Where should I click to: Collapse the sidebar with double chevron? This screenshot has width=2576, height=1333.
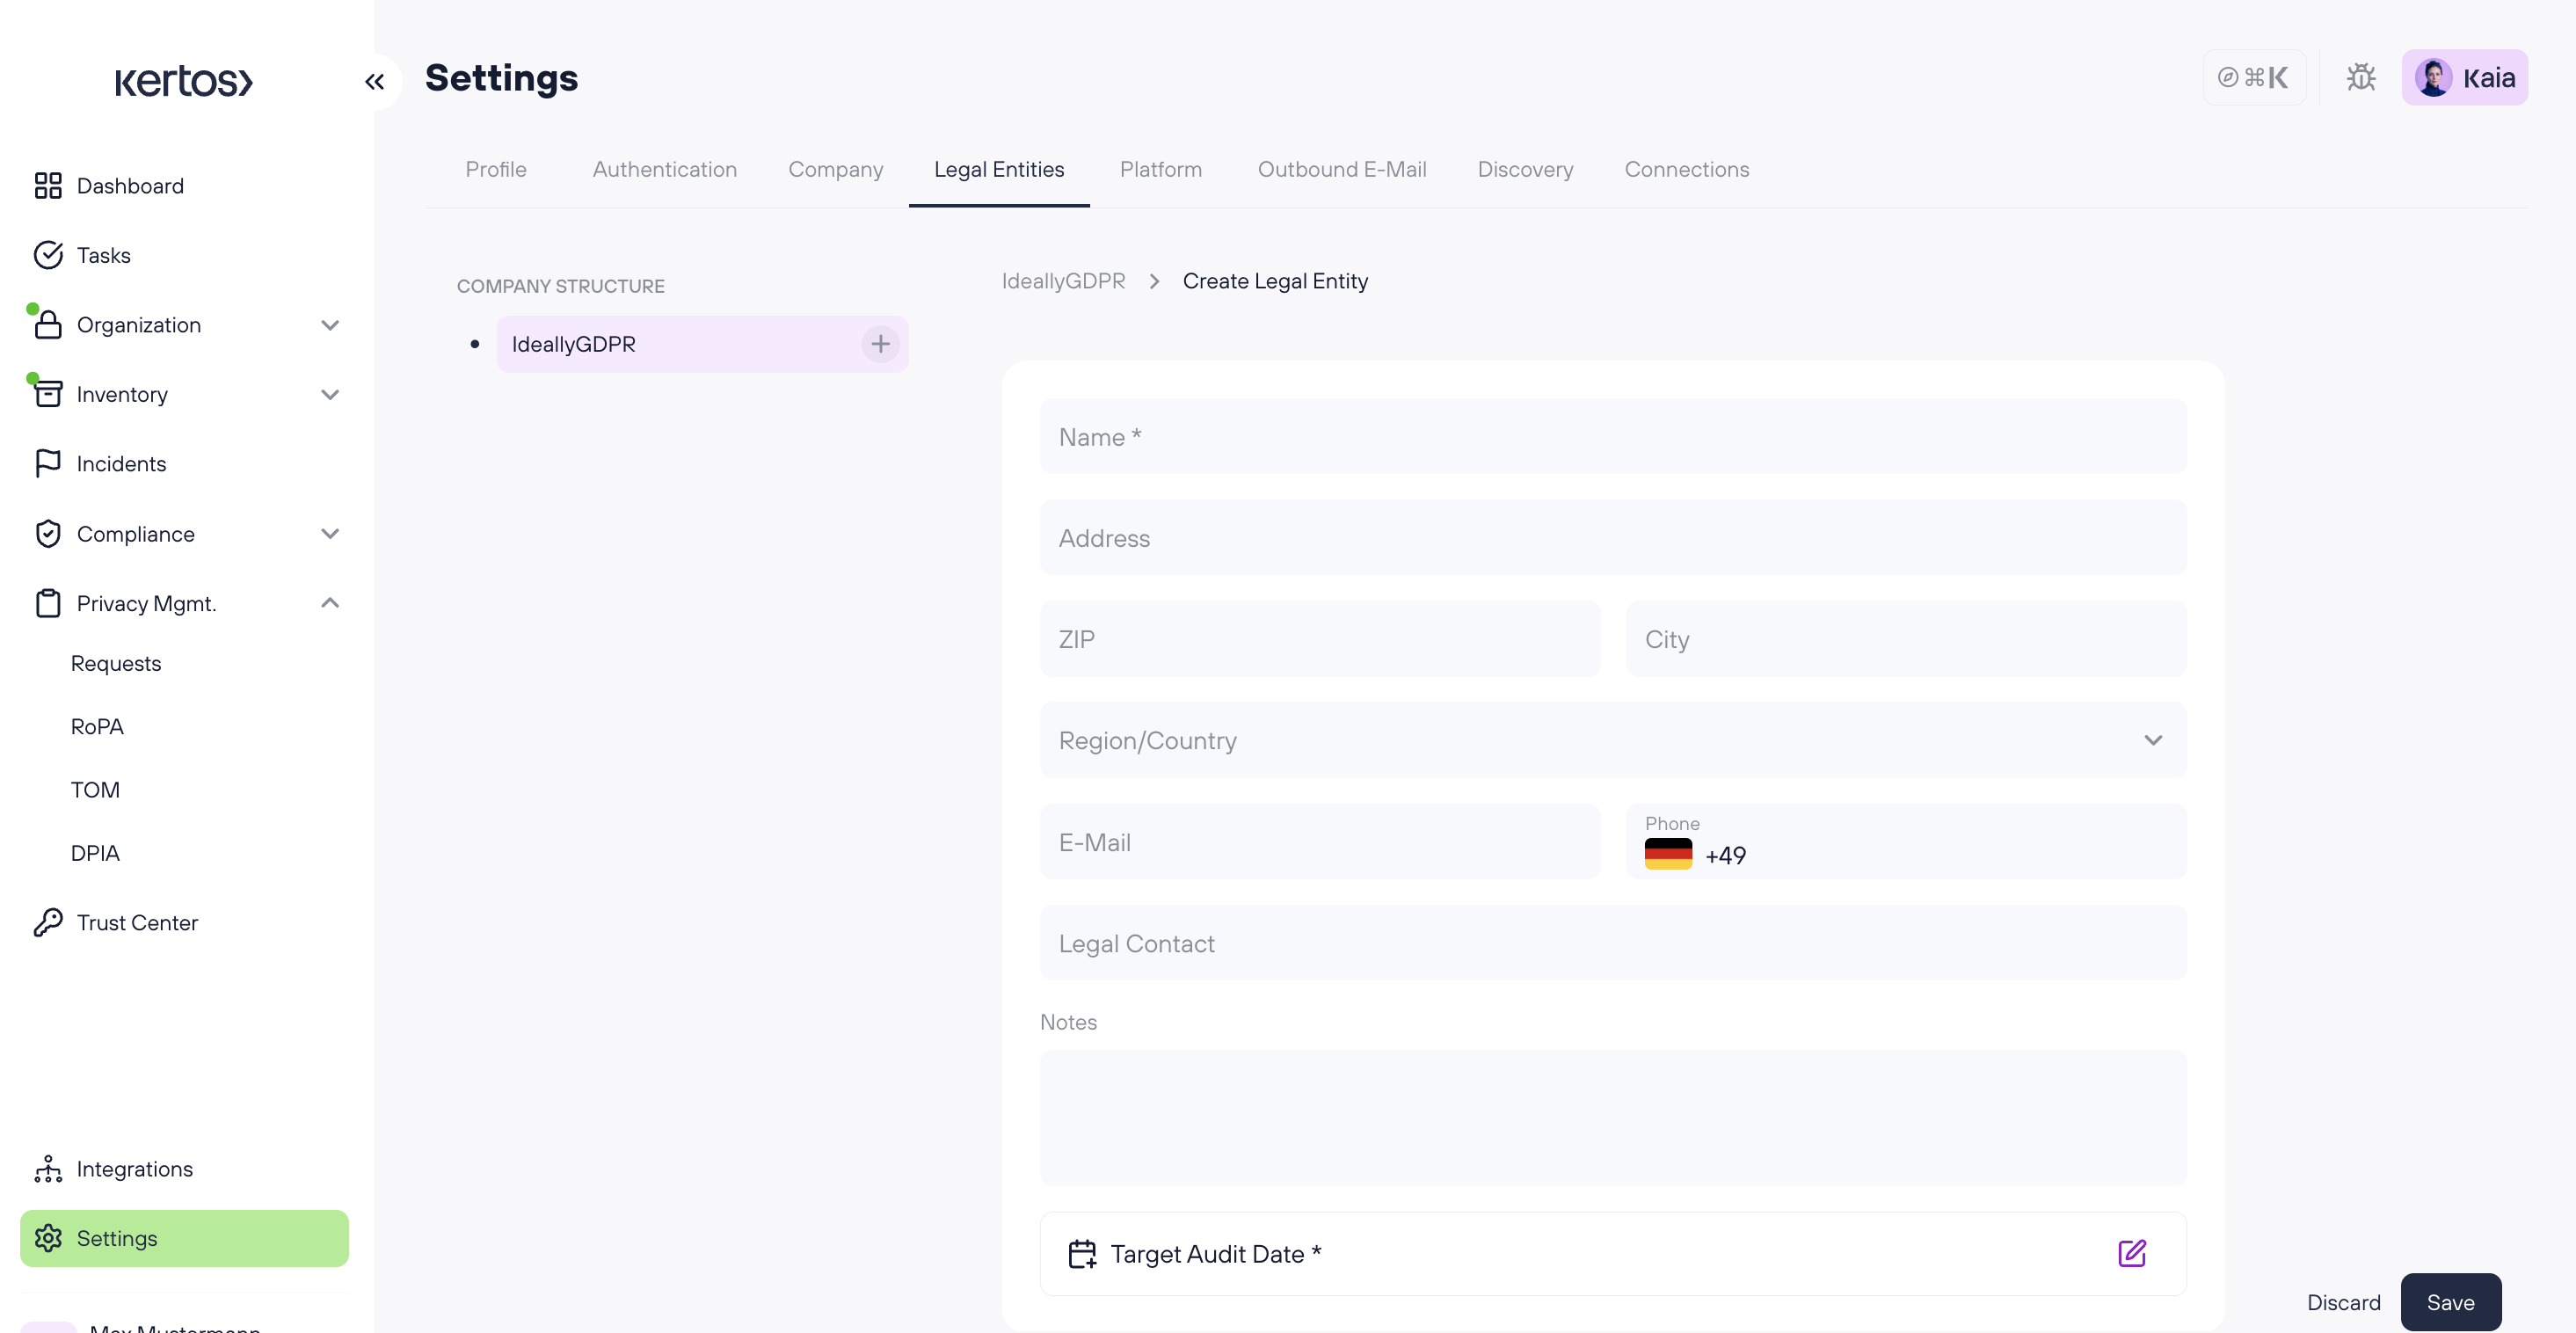375,81
